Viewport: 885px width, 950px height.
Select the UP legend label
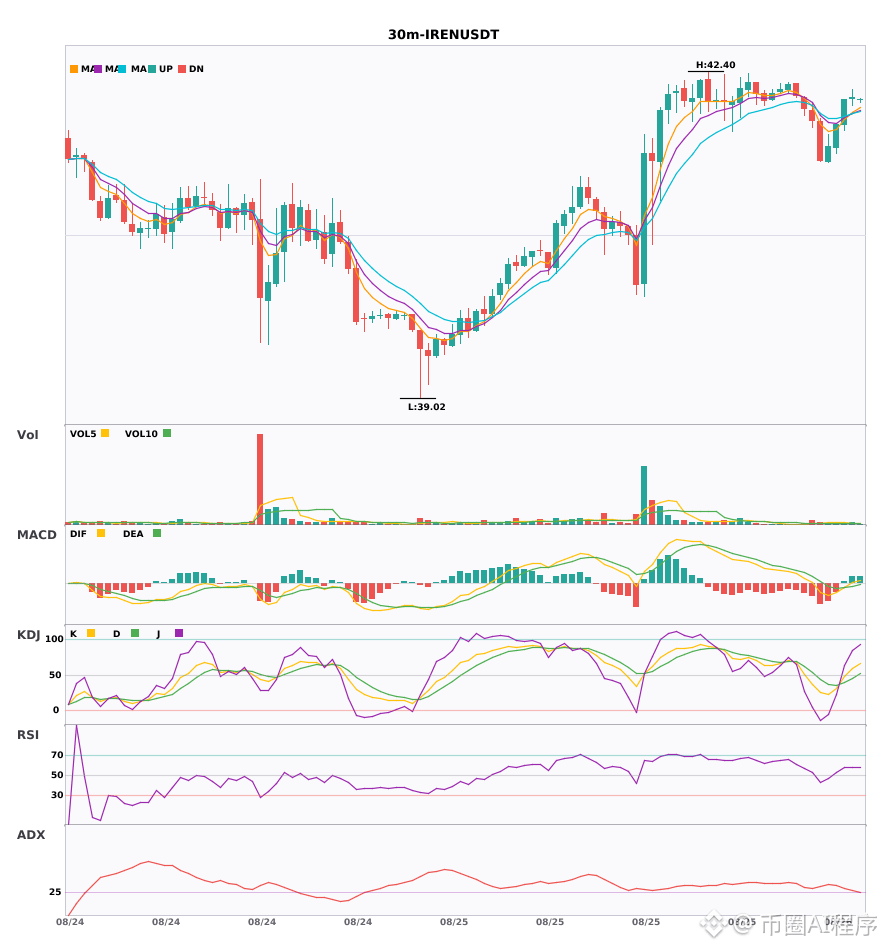[x=166, y=69]
